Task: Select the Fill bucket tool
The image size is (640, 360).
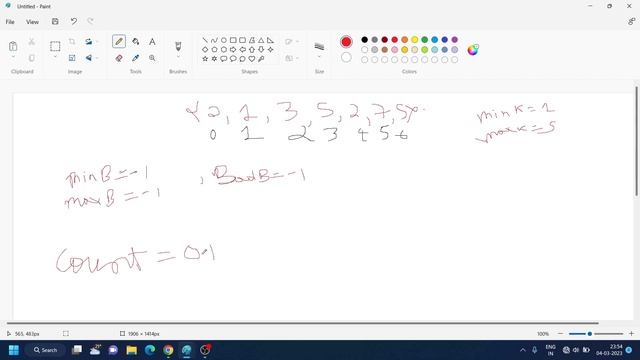Action: [x=136, y=41]
